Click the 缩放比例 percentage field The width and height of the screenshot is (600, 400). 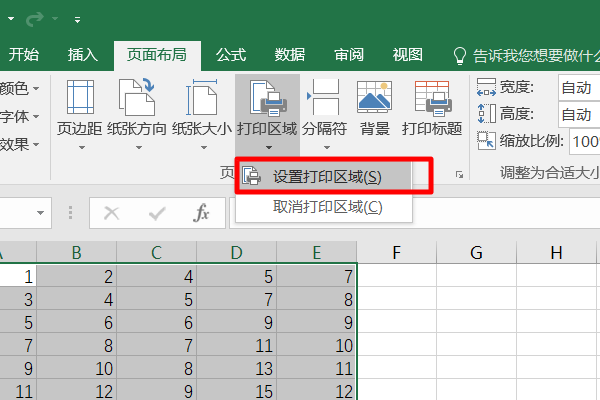584,142
